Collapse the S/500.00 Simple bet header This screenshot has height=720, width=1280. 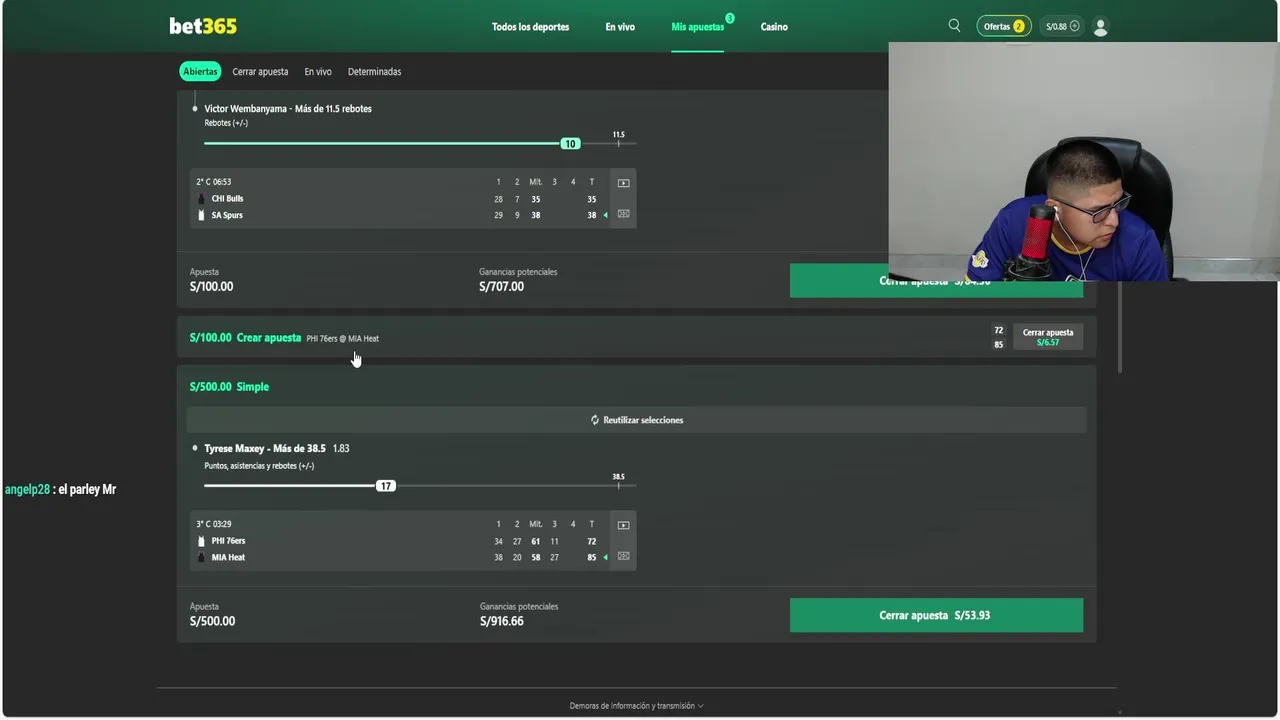pyautogui.click(x=636, y=386)
